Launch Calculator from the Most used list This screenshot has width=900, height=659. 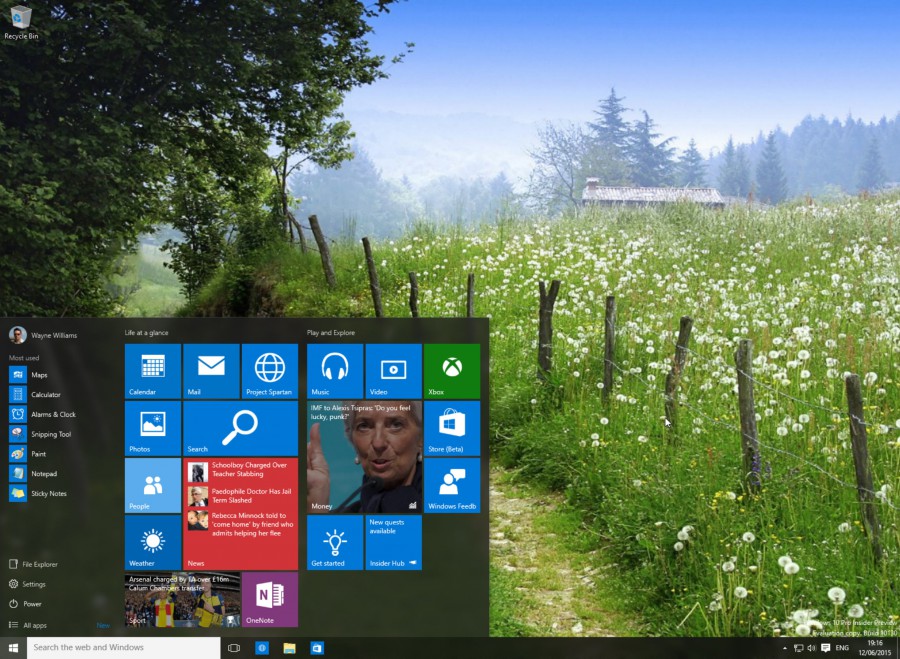pyautogui.click(x=45, y=394)
